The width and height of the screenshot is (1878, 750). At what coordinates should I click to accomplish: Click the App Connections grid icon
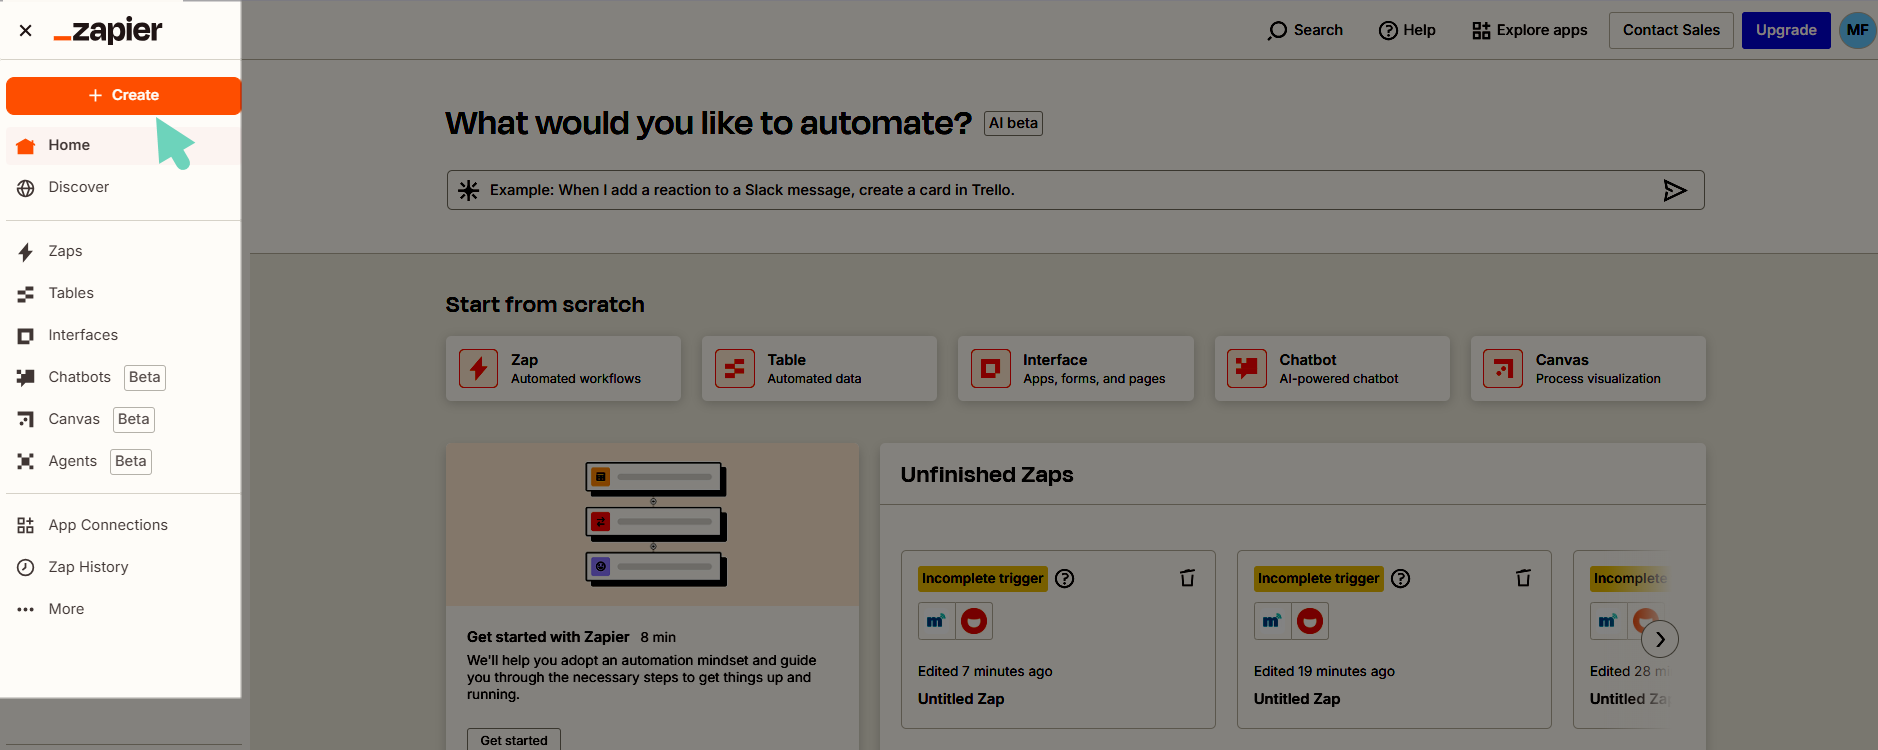pos(26,526)
